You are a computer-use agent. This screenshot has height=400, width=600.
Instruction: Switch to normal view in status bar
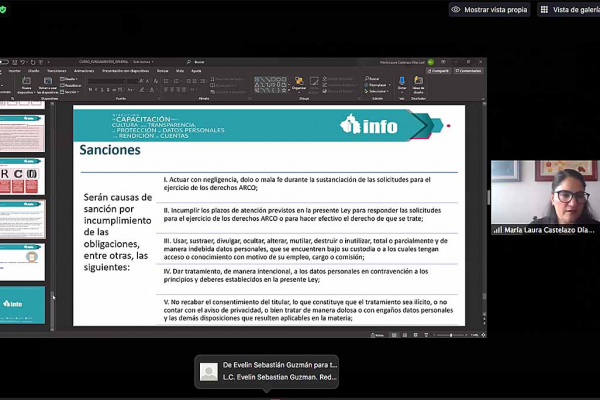[394, 335]
